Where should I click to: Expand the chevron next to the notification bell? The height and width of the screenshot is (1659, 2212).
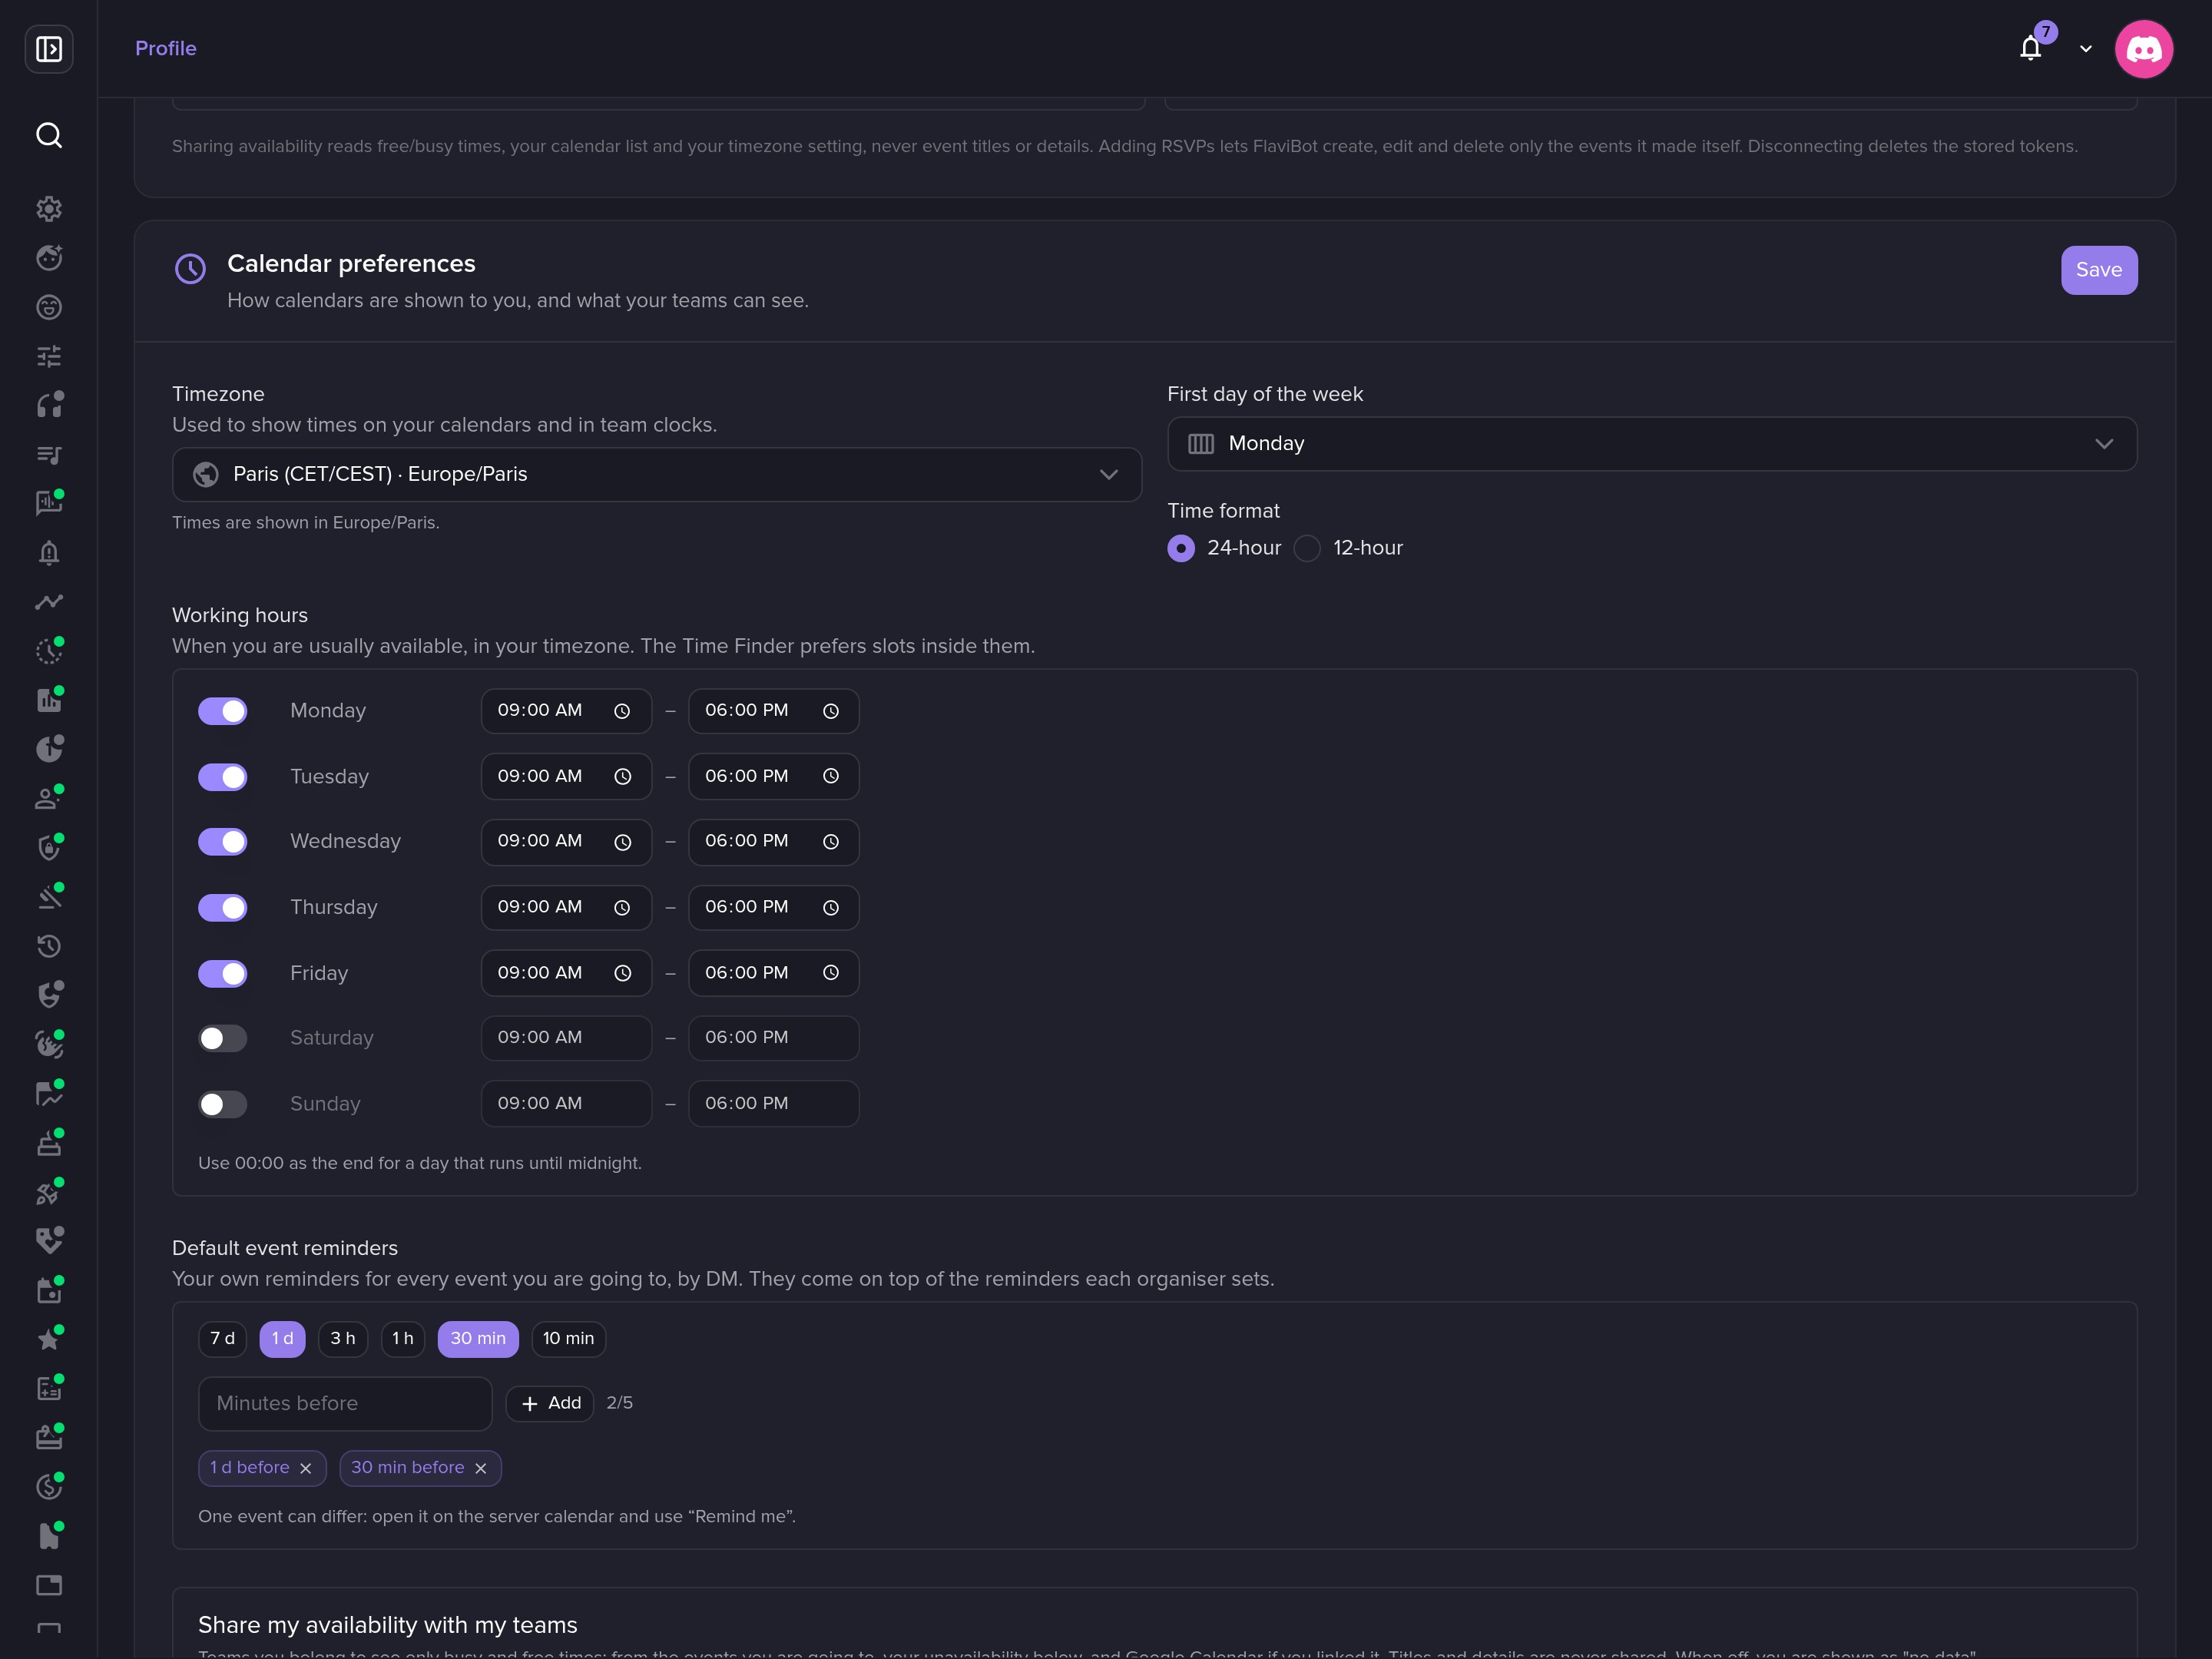[2086, 48]
